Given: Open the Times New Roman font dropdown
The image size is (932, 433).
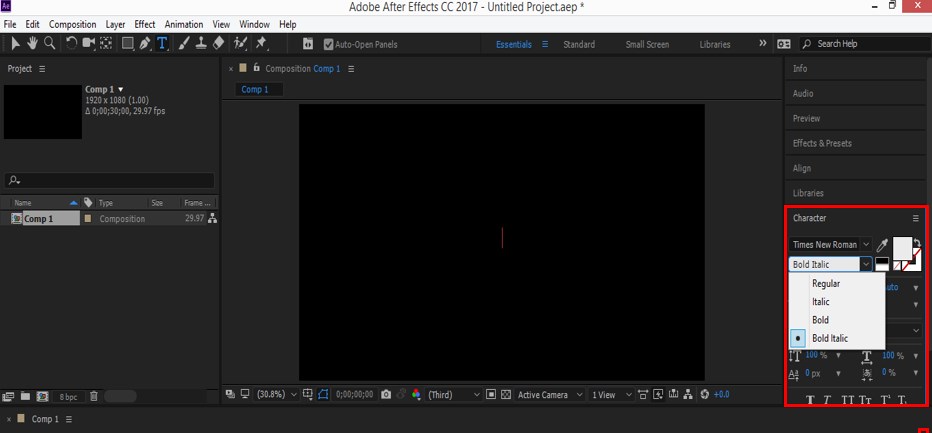Looking at the screenshot, I should [x=866, y=244].
